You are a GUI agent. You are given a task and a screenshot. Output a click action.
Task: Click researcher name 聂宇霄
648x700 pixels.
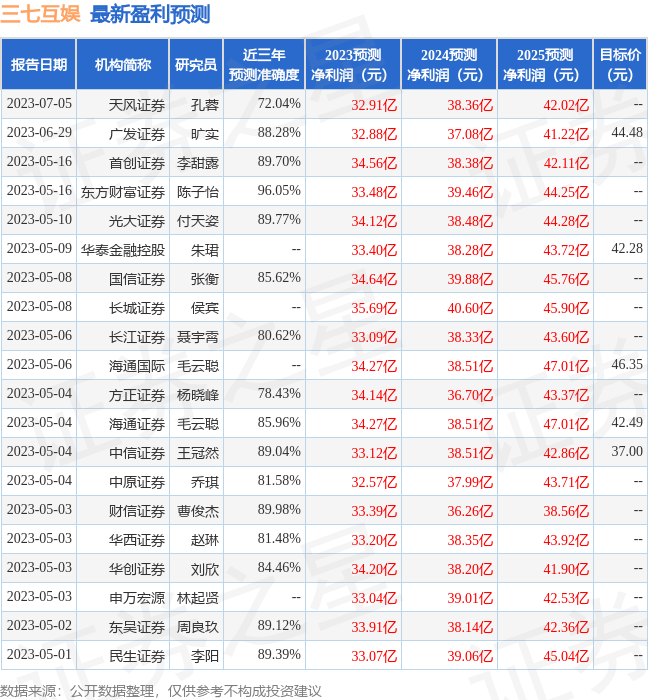click(x=198, y=337)
